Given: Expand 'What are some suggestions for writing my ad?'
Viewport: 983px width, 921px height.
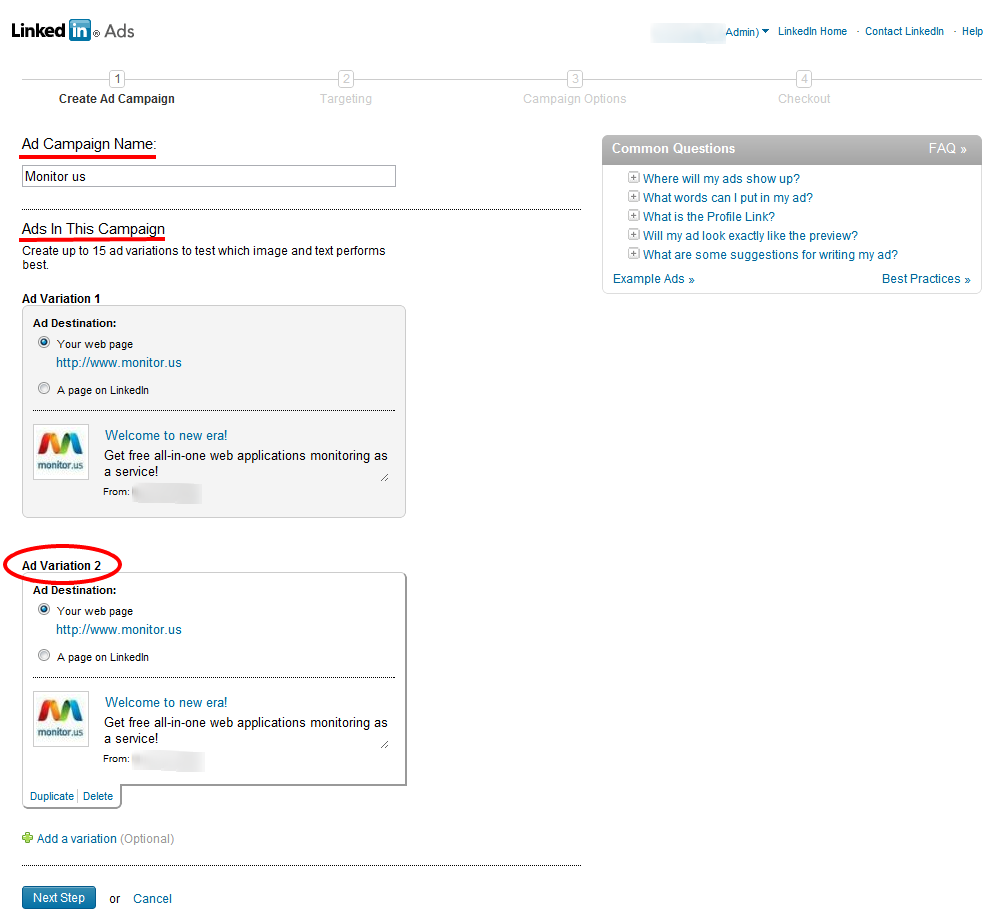Looking at the screenshot, I should 634,254.
